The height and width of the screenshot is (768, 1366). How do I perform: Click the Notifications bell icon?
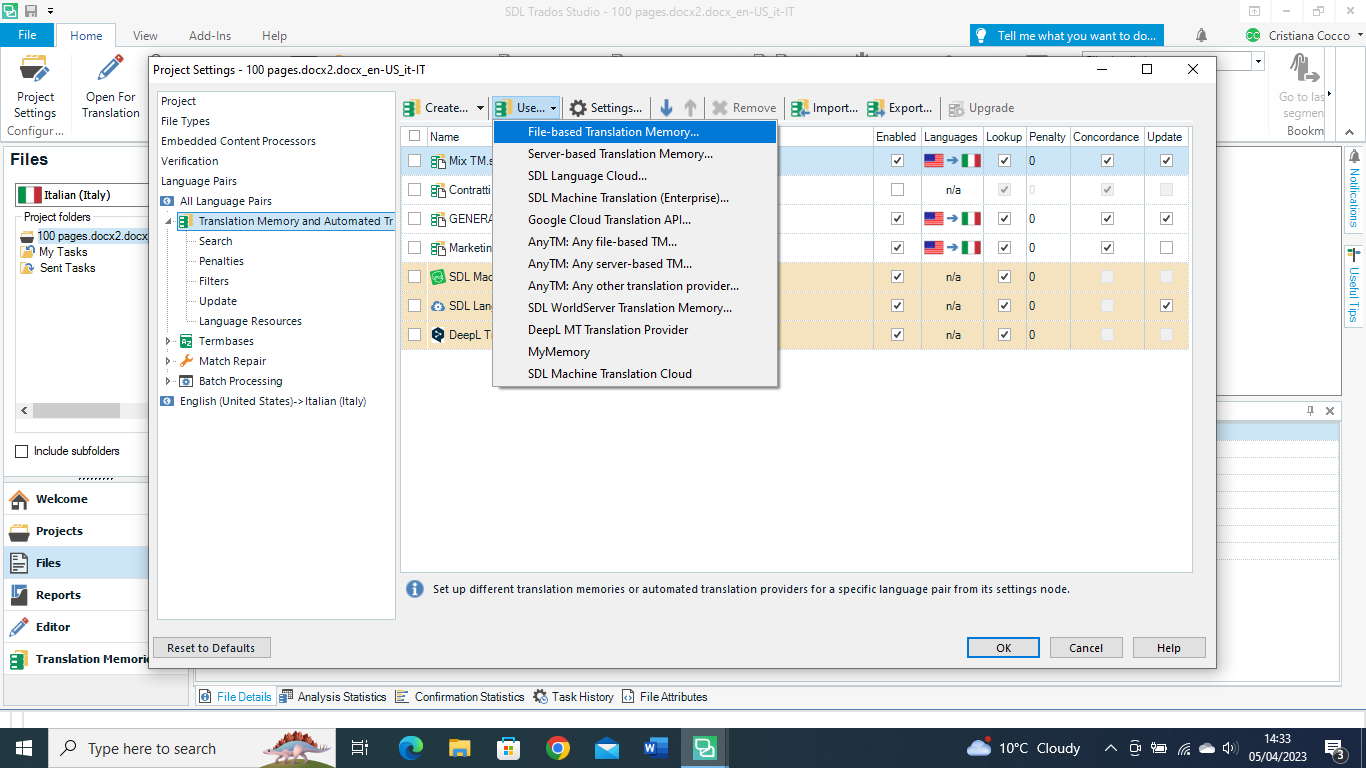click(x=1201, y=35)
